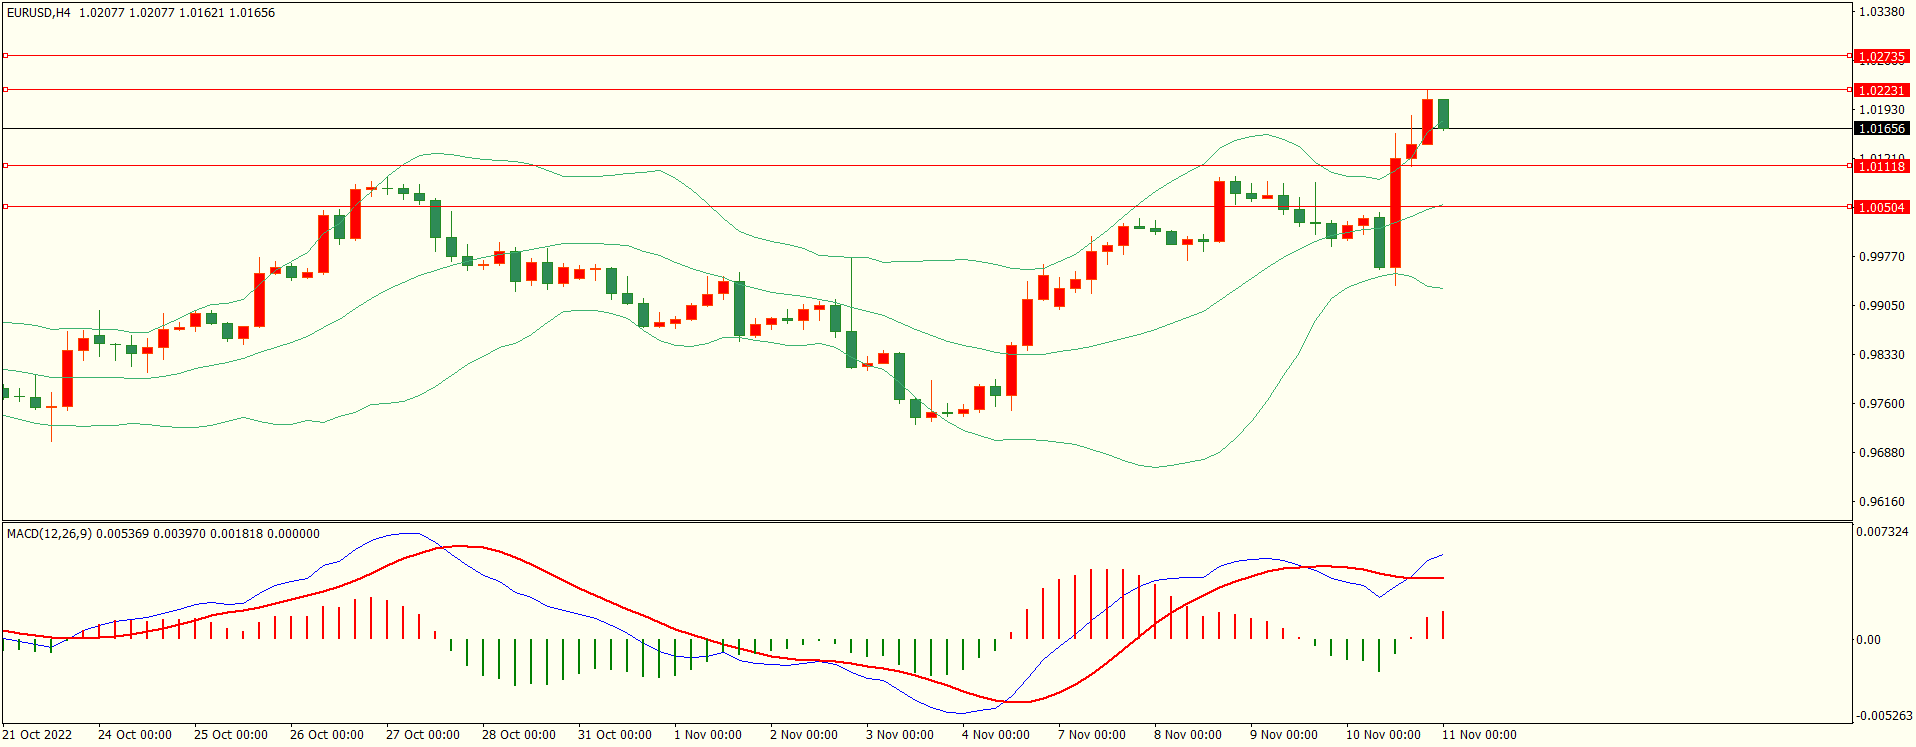Select the MACD scale value 0.007324

(x=1882, y=532)
